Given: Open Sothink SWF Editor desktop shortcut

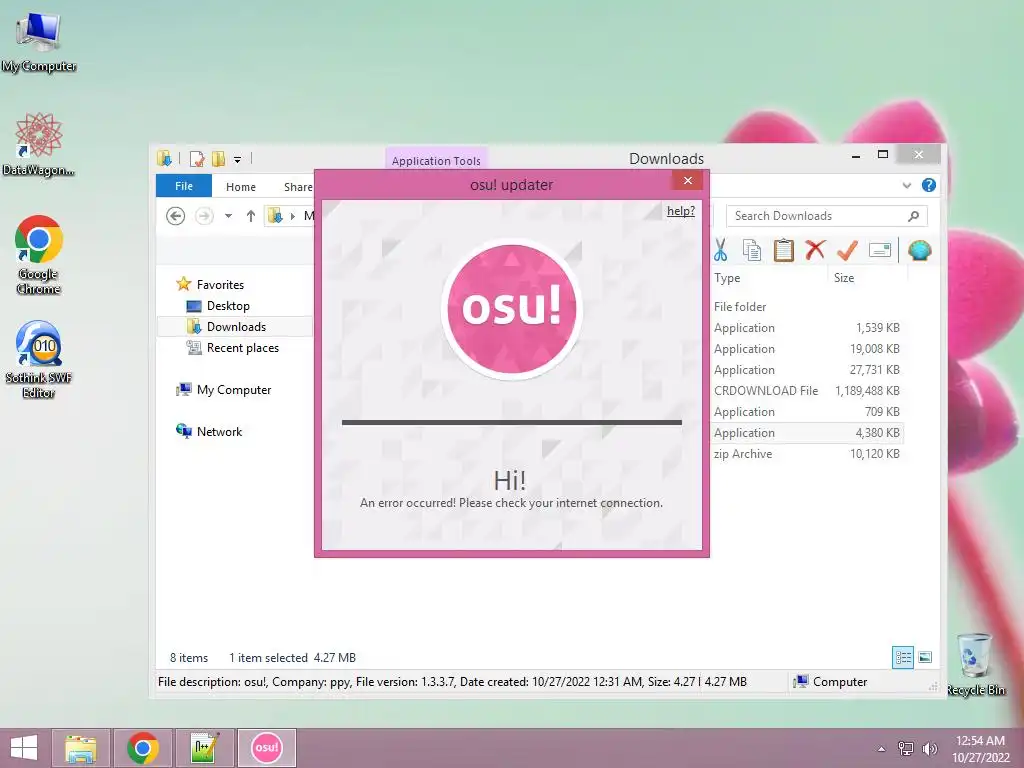Looking at the screenshot, I should 39,360.
